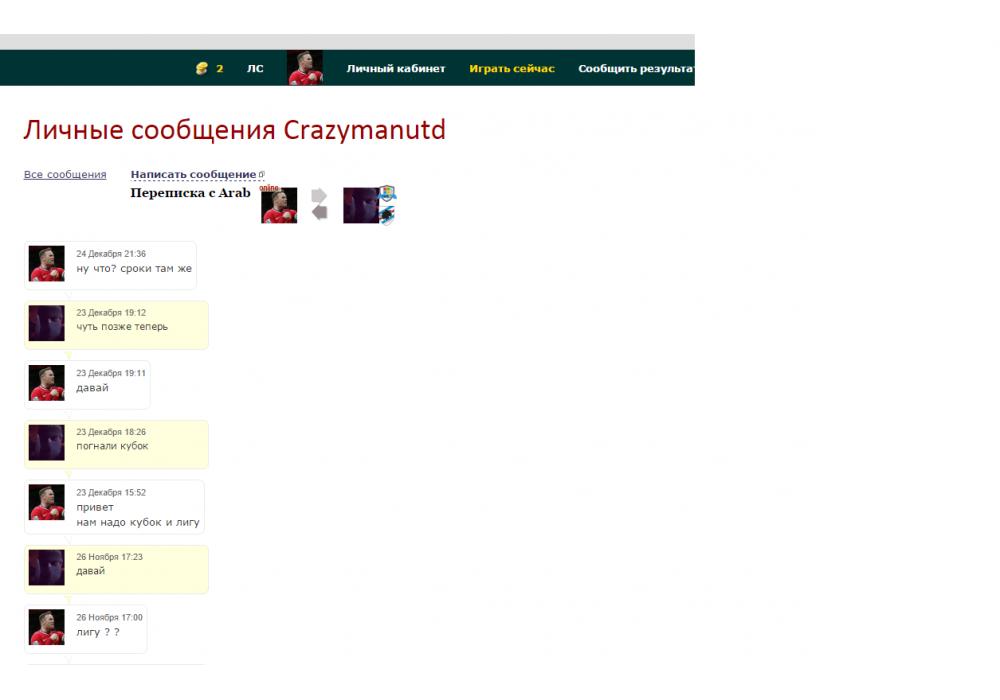1000x700 pixels.
Task: Click the timestamp 24 Декабря 21:36
Action: (x=111, y=254)
